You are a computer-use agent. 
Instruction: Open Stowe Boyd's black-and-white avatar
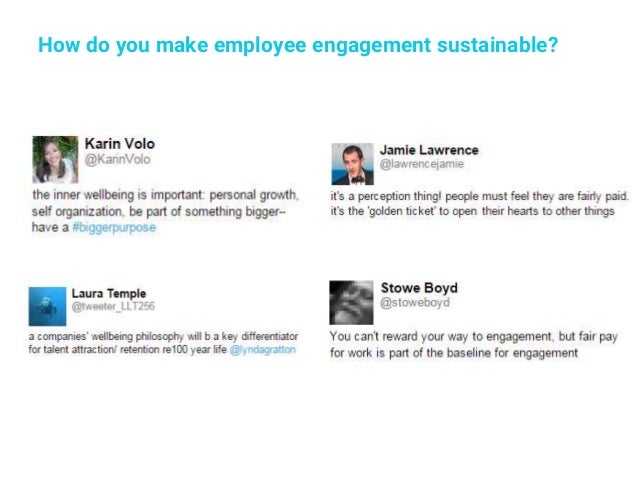coord(351,302)
